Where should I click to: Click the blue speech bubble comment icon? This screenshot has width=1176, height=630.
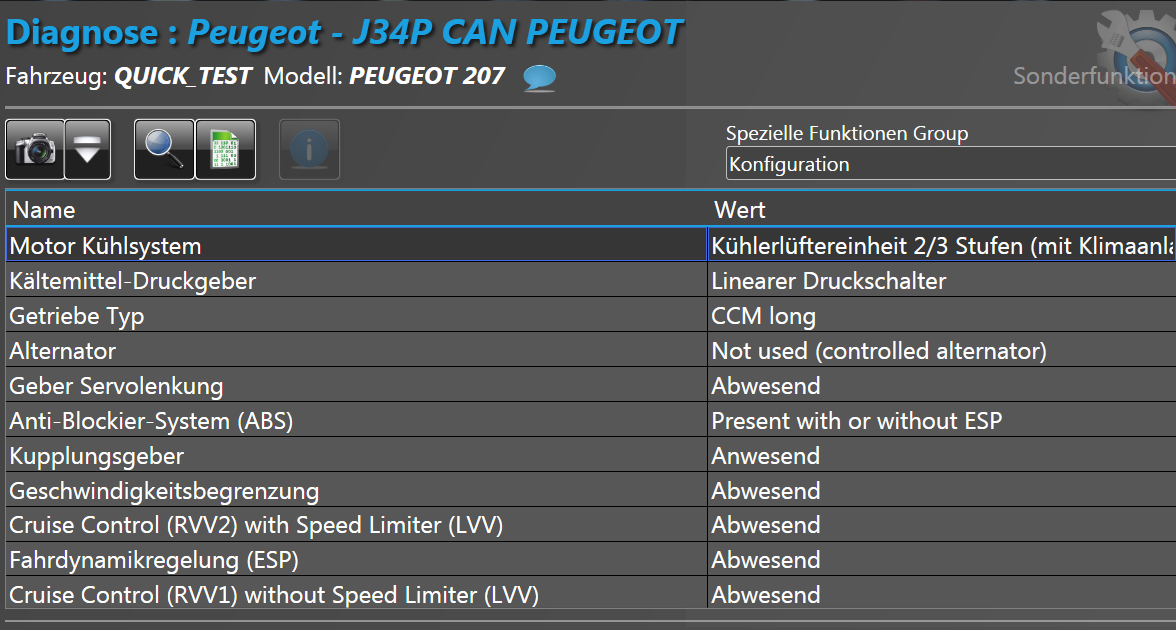[540, 78]
